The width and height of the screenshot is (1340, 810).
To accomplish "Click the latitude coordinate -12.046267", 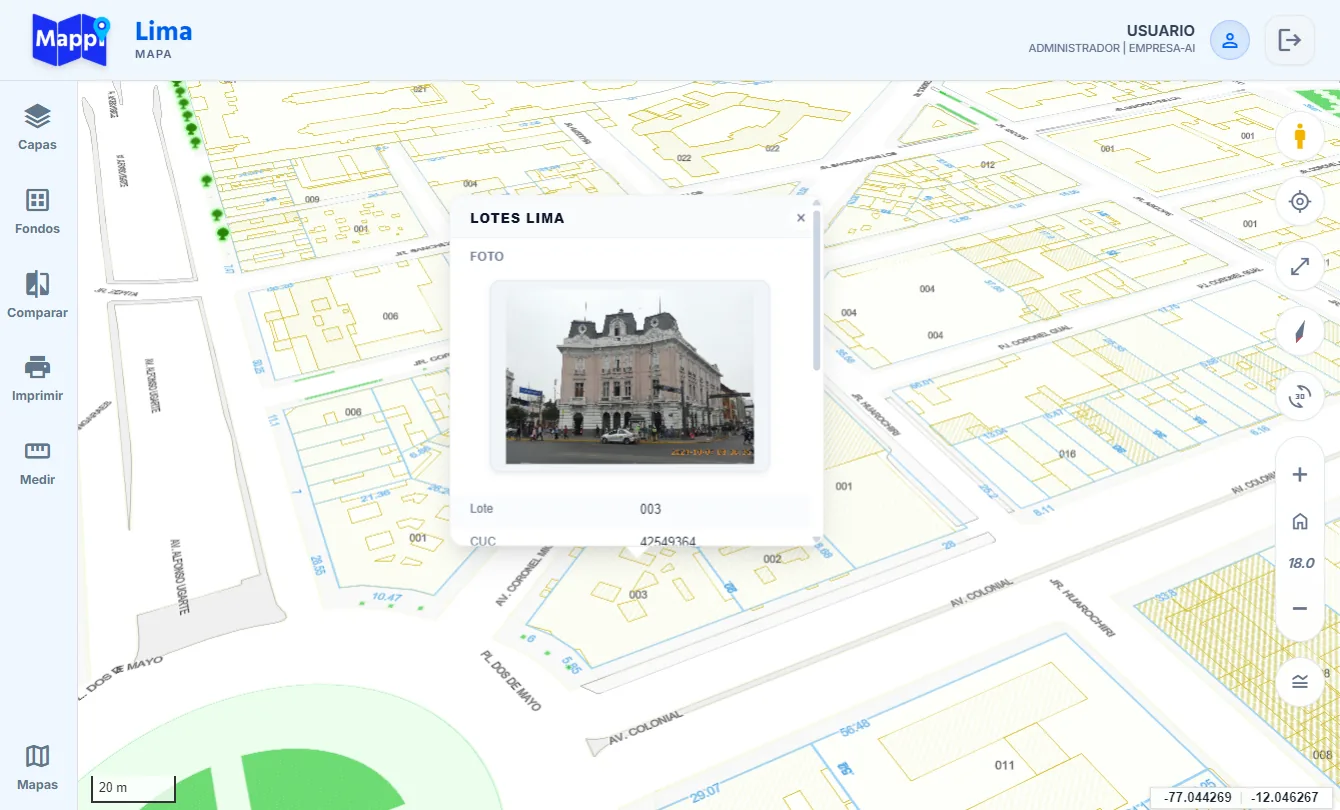I will click(x=1284, y=797).
